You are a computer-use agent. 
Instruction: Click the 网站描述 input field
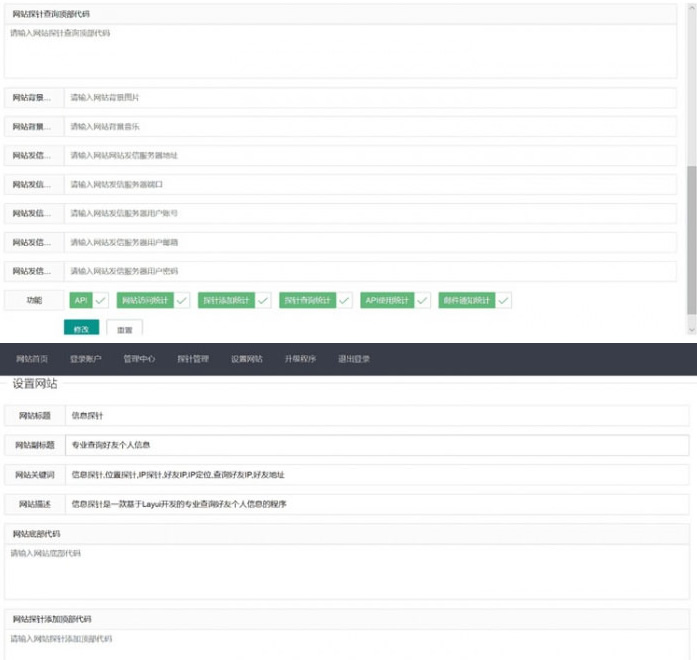[x=377, y=504]
